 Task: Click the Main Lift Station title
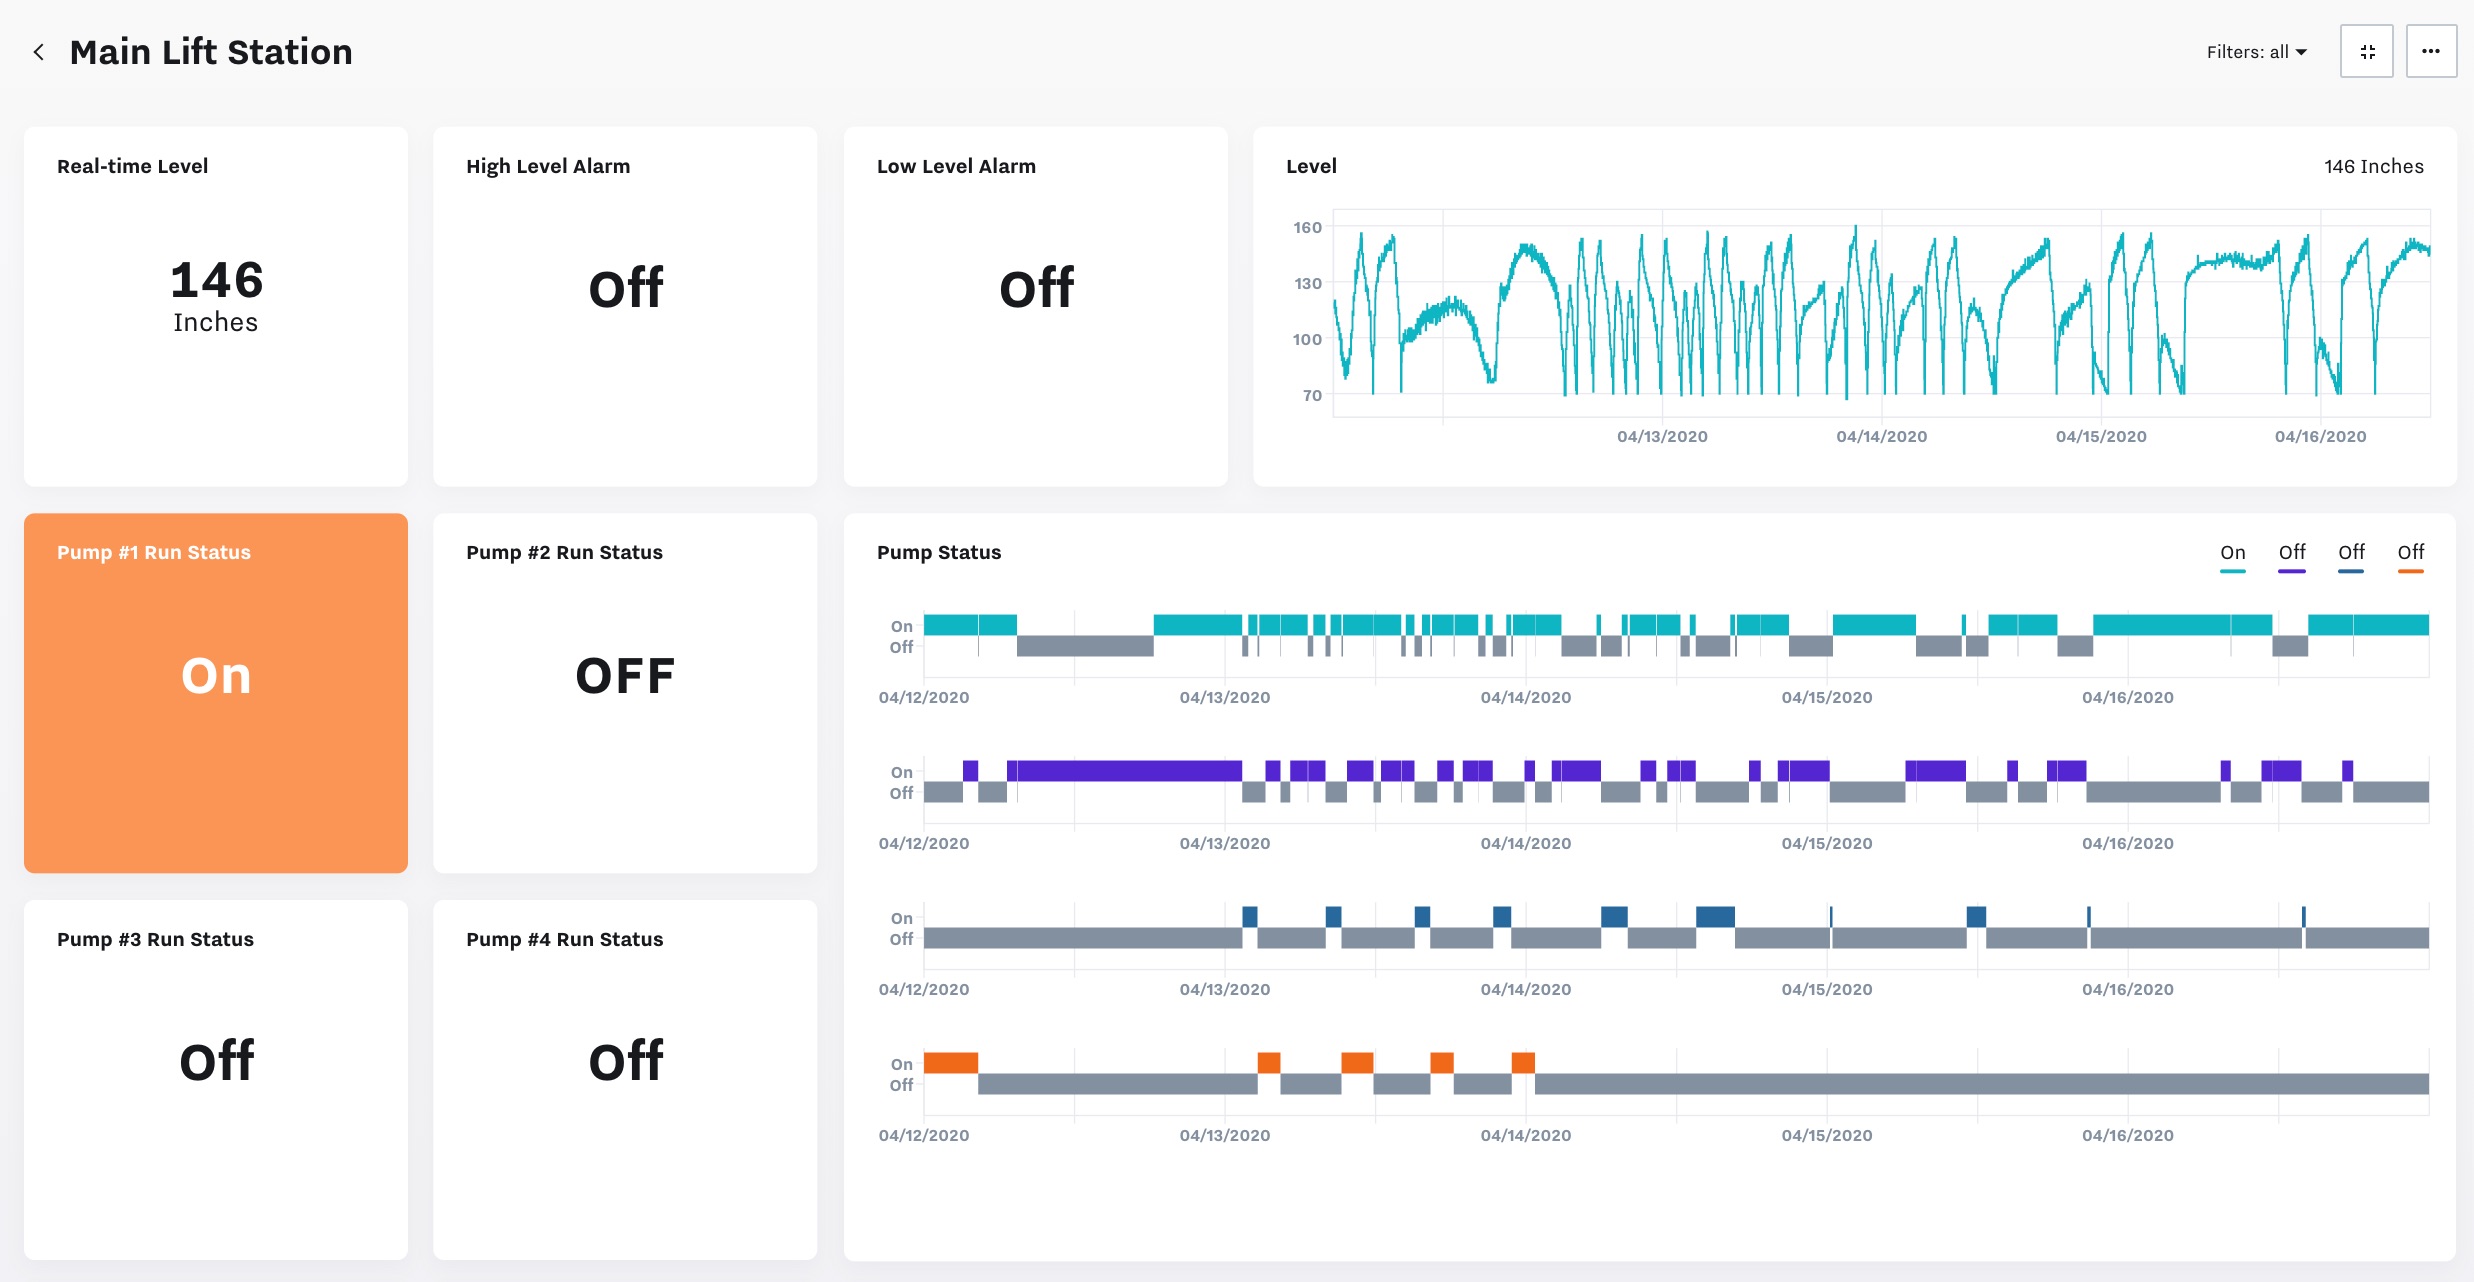[211, 52]
